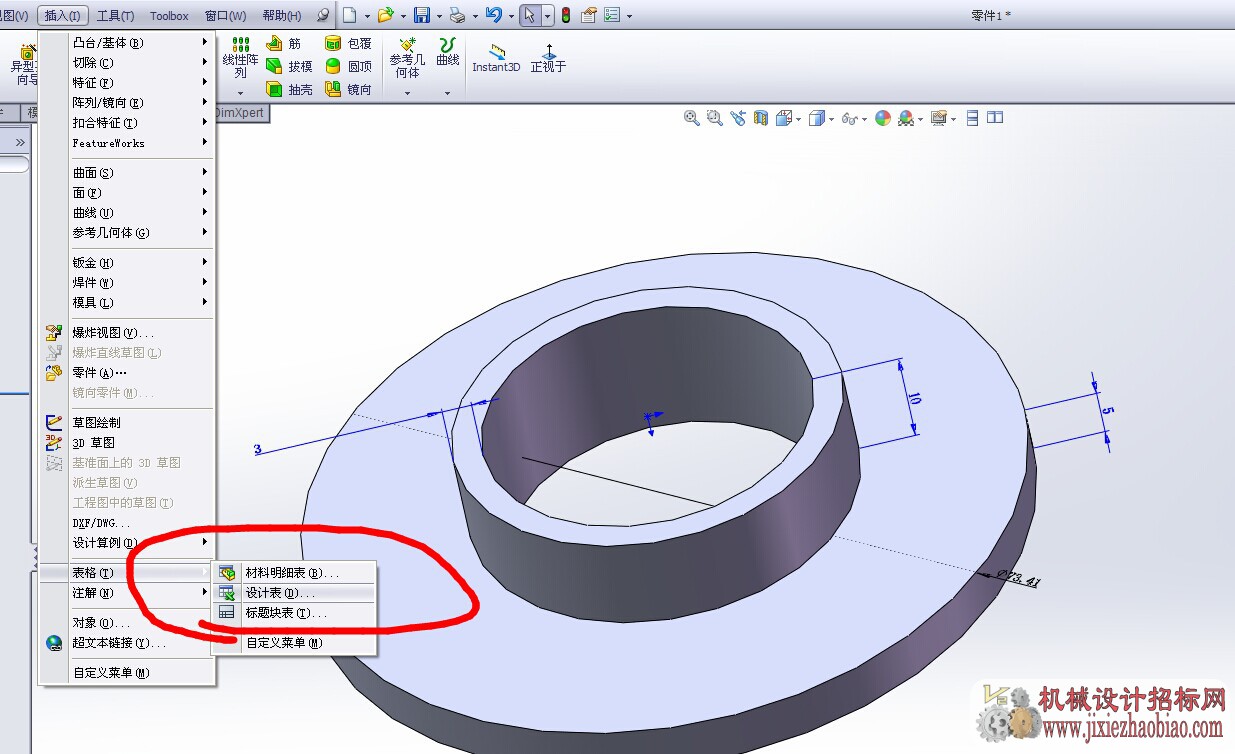Expand dropdown under Linear Pattern tool

[240, 92]
